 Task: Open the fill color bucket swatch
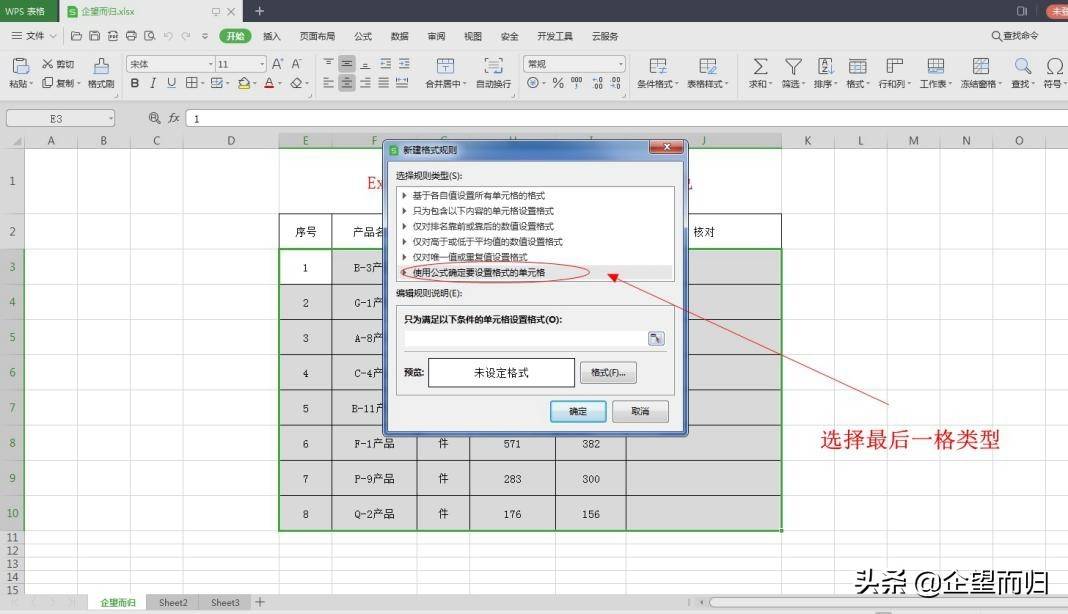click(x=243, y=83)
